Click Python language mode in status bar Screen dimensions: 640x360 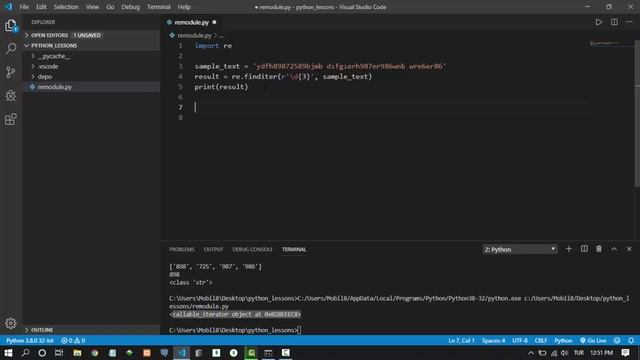pos(563,340)
